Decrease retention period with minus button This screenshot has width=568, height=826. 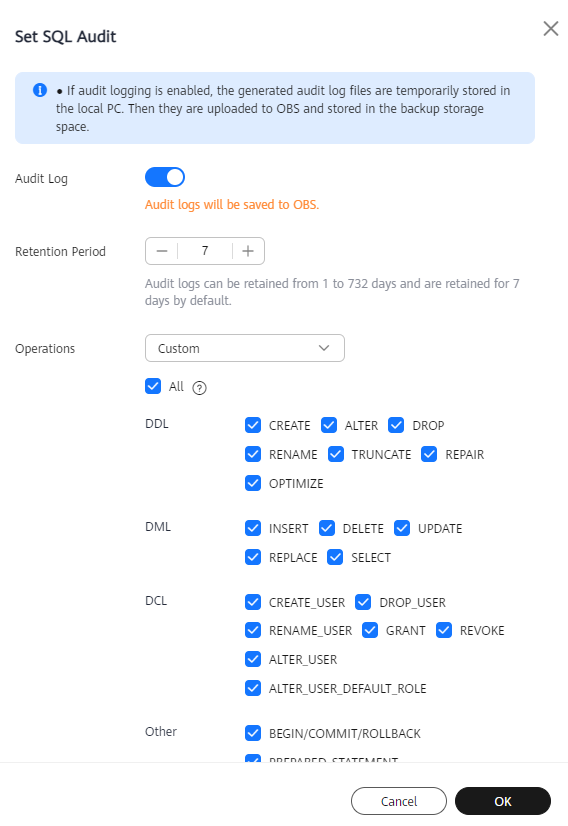[x=162, y=251]
